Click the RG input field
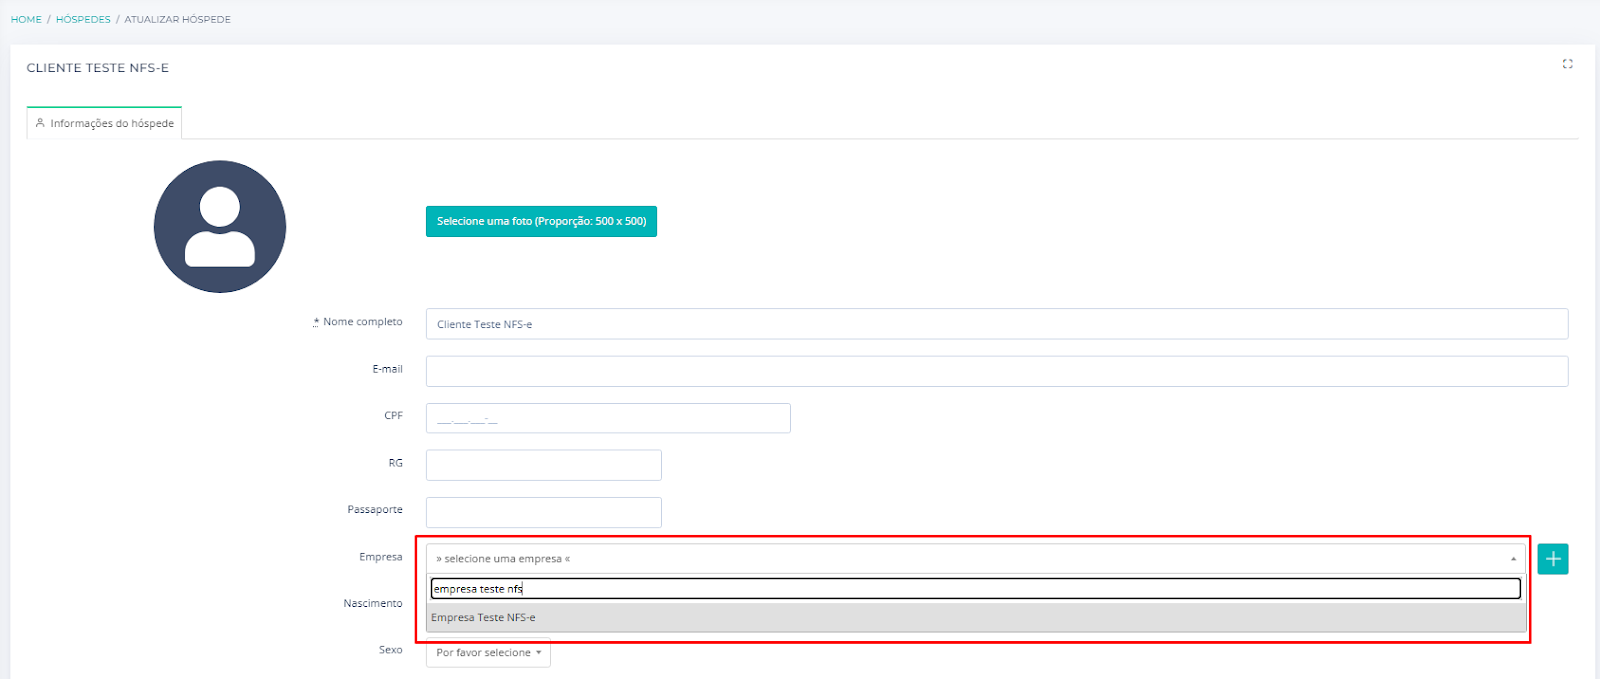The height and width of the screenshot is (679, 1600). coord(544,465)
